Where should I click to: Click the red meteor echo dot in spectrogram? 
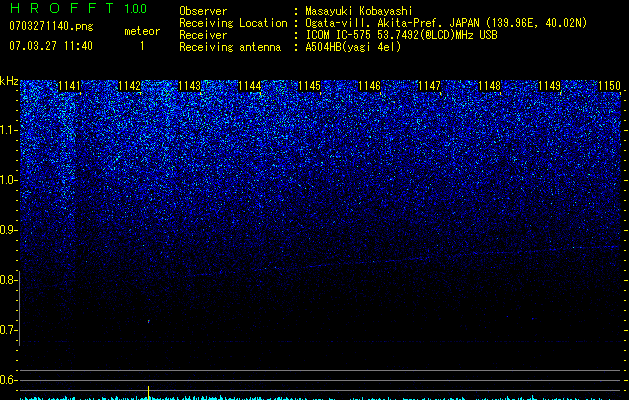149,321
